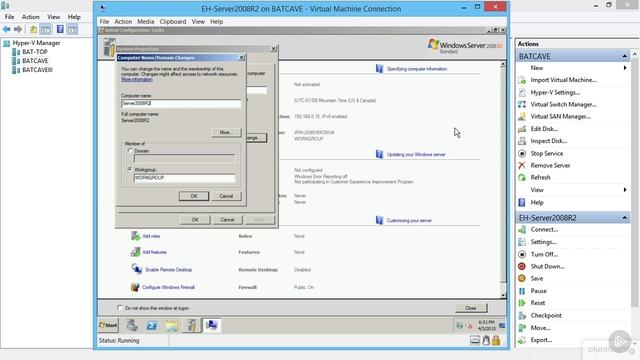Click the Move action in Actions pane

pos(540,328)
